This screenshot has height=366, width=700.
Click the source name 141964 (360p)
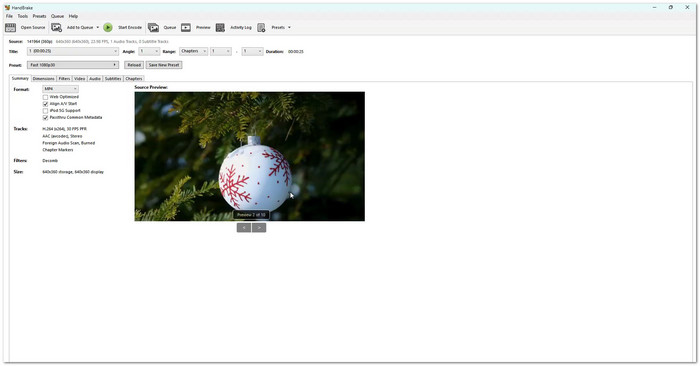[40, 42]
